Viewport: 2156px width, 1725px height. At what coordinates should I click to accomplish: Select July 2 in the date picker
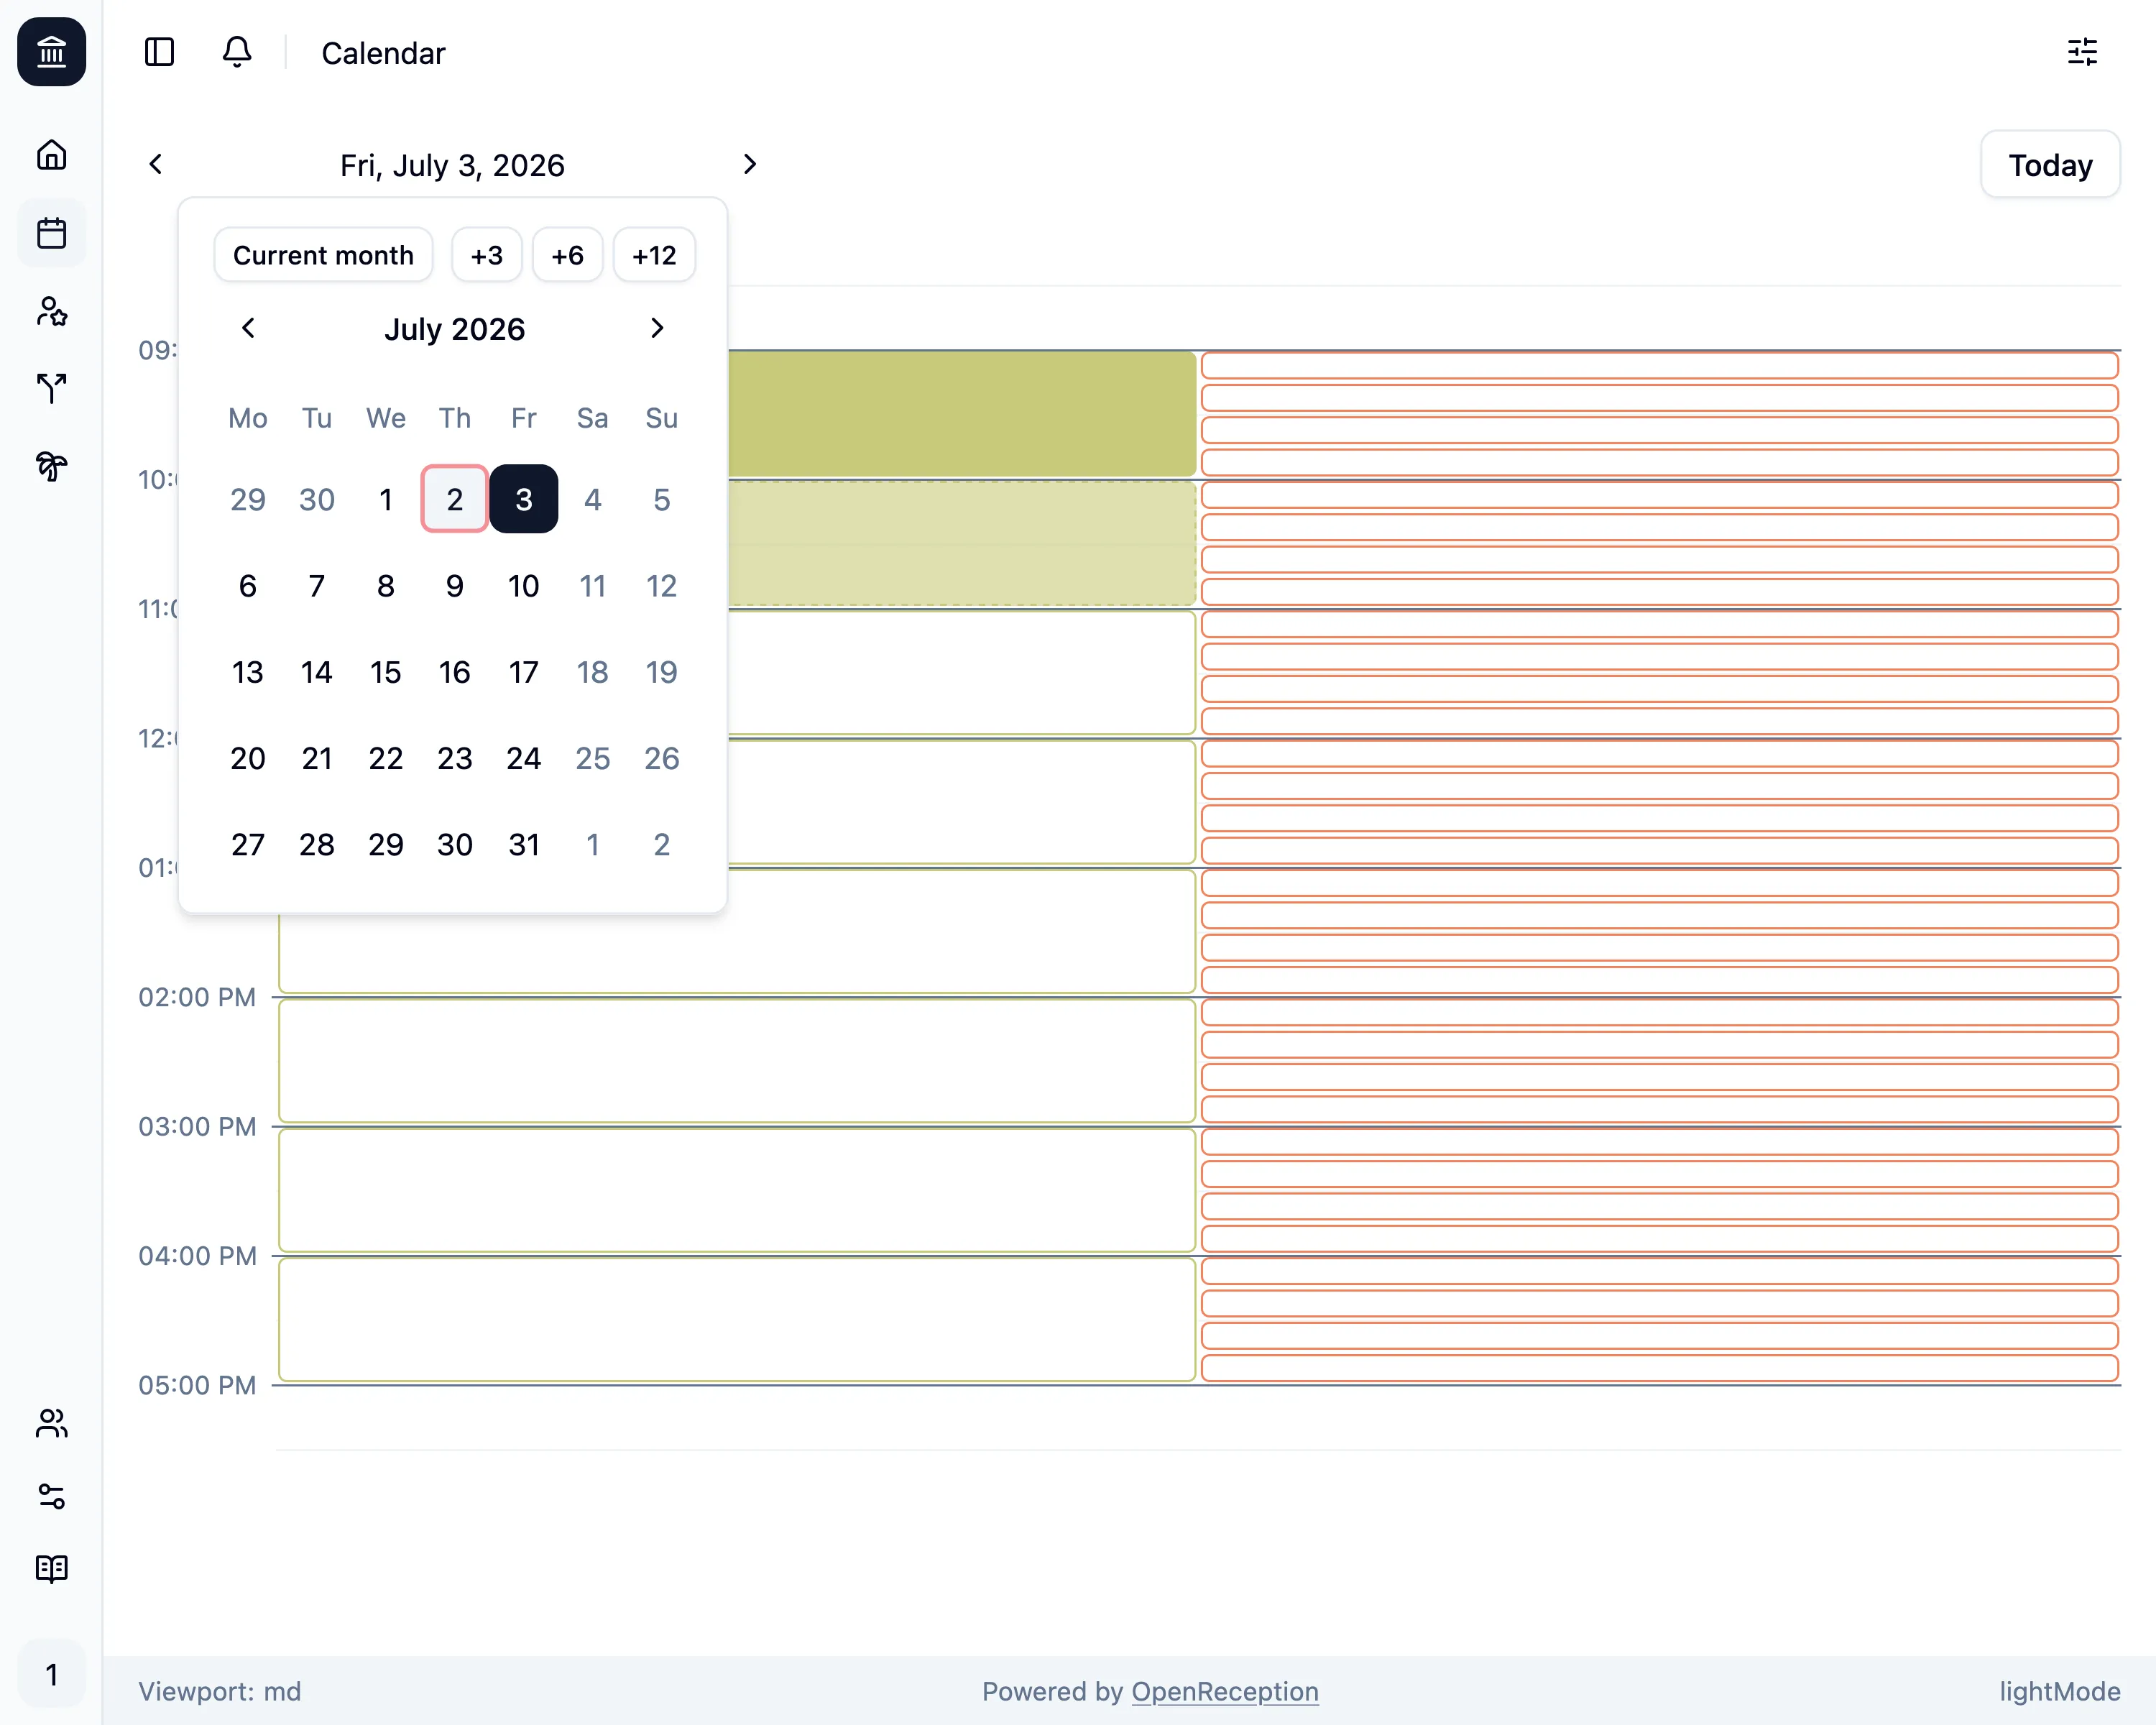point(455,499)
